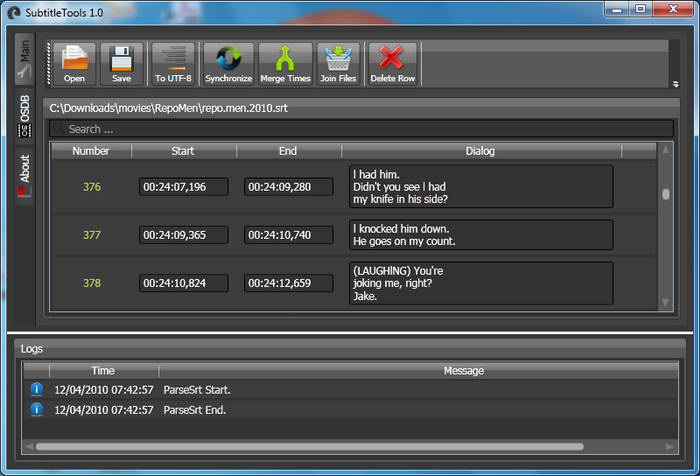The image size is (700, 476).
Task: Convert file with To UTF-8 icon
Action: point(173,64)
